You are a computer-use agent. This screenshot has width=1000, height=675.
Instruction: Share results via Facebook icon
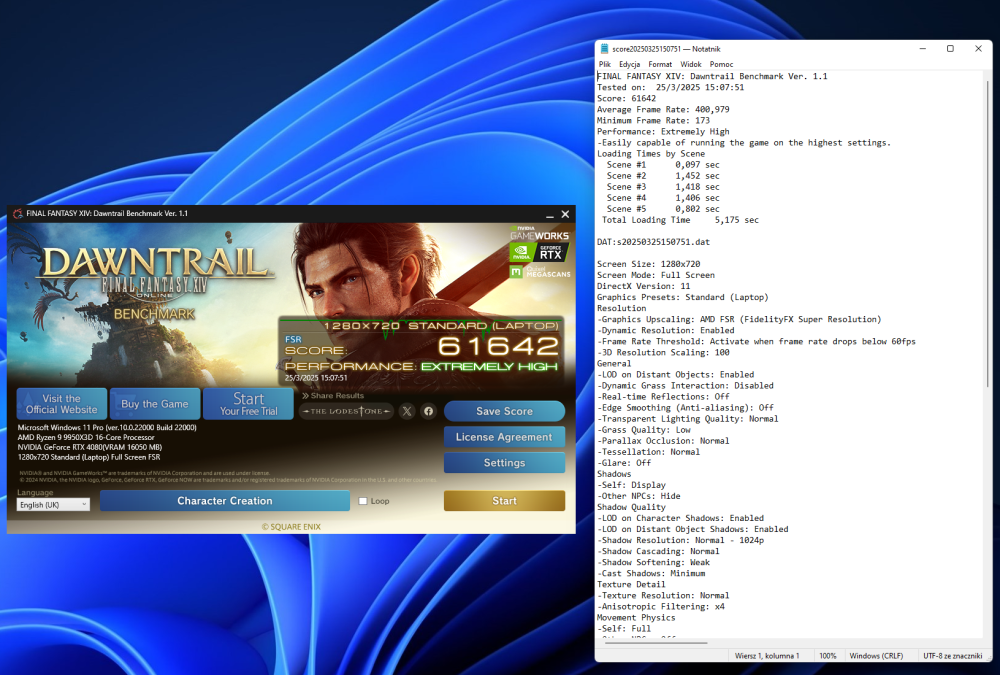428,411
